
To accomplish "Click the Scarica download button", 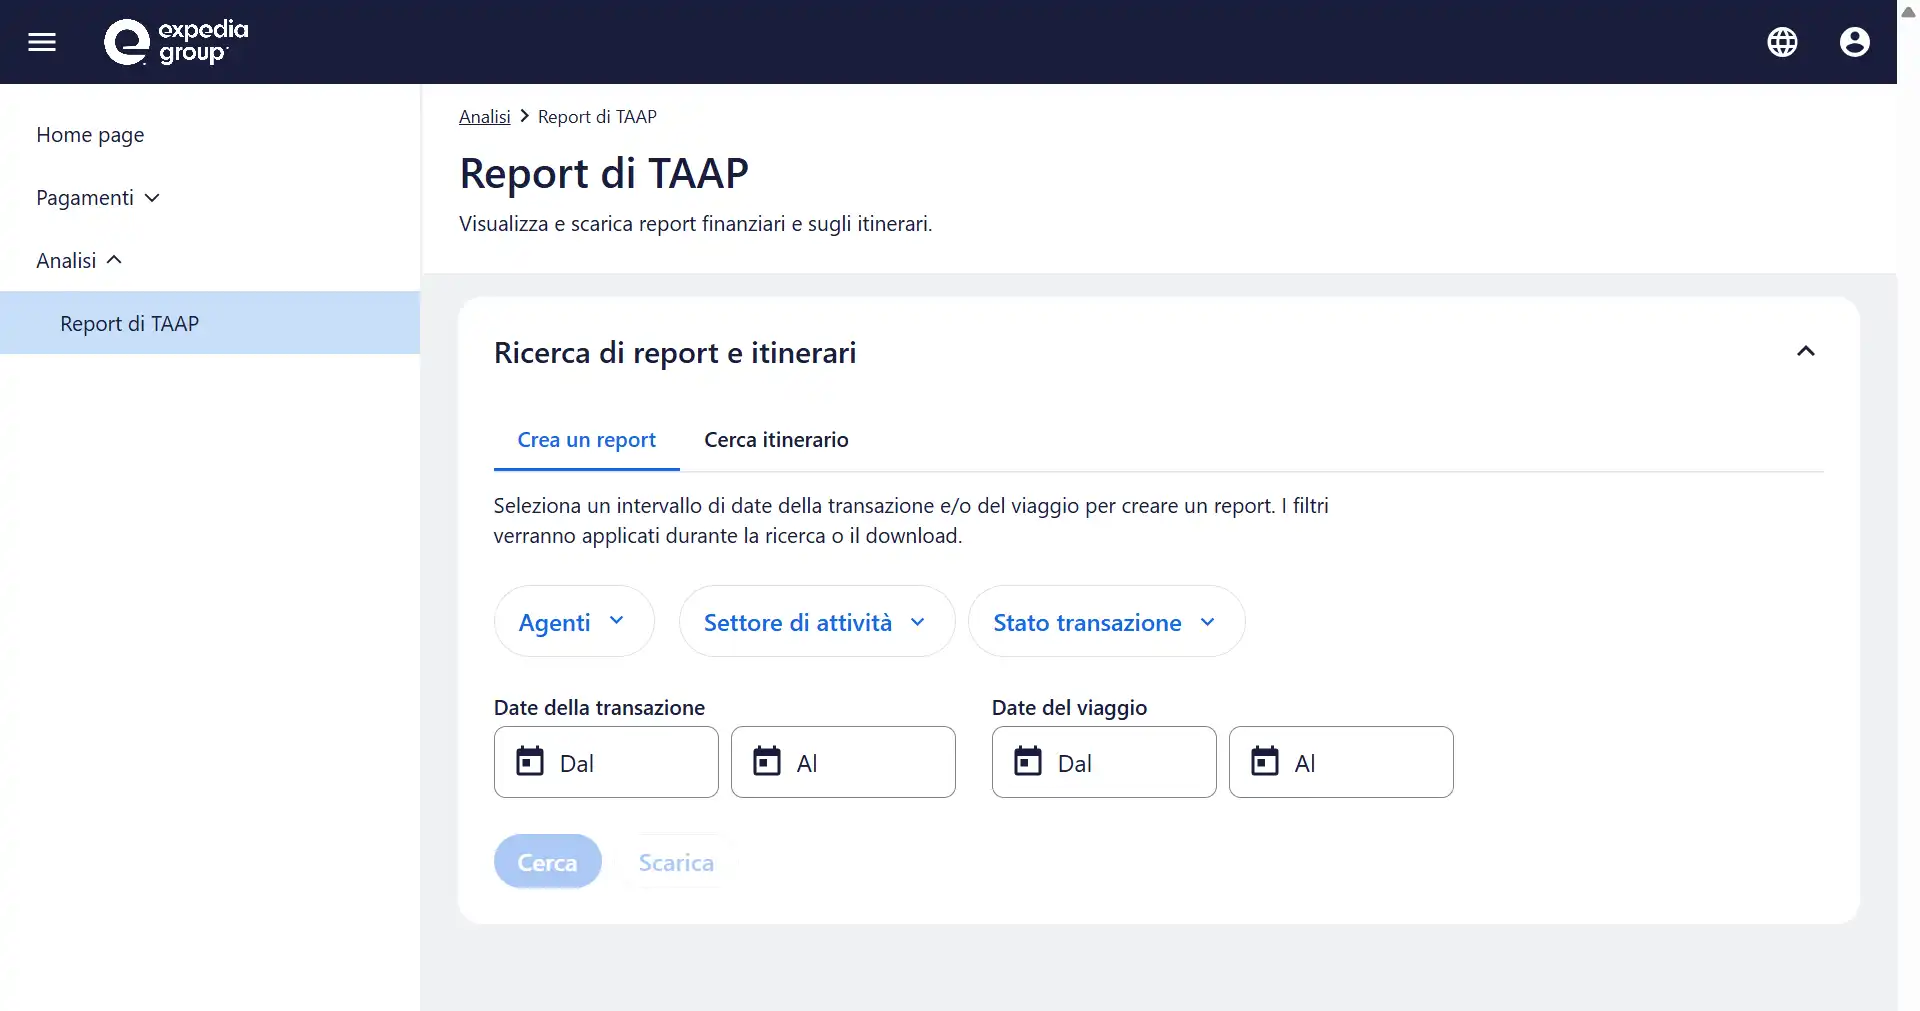I will pos(676,862).
